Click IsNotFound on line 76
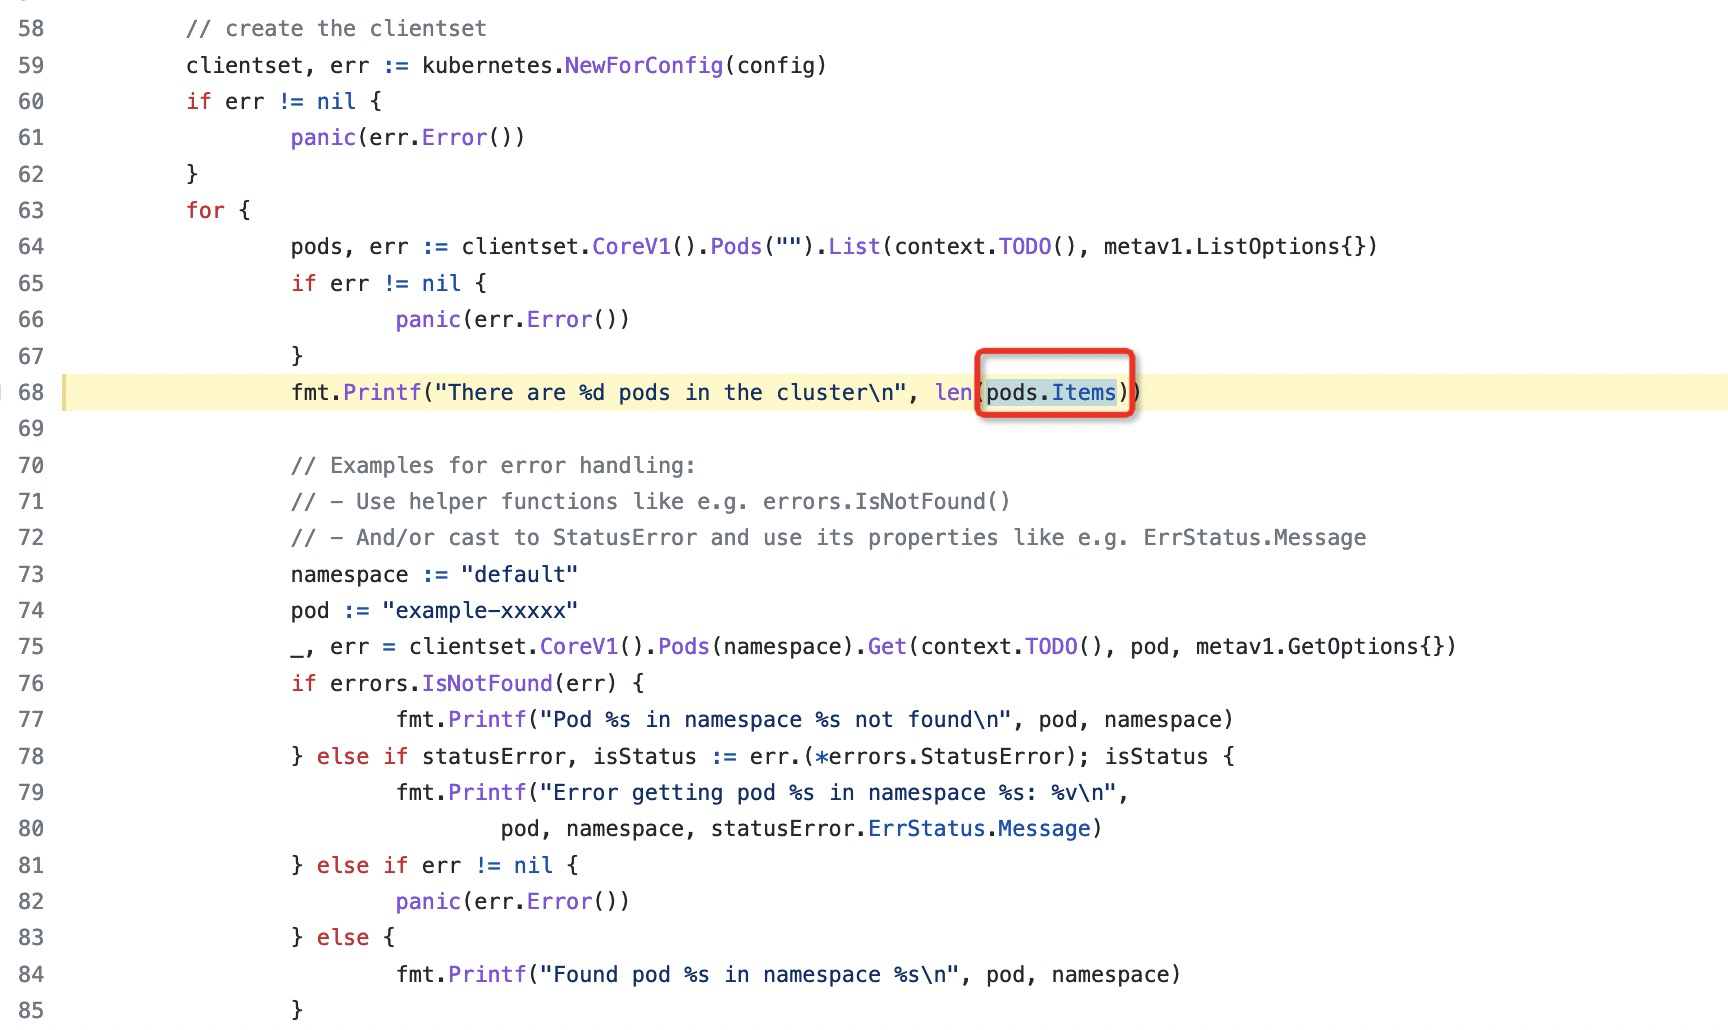 coord(488,683)
